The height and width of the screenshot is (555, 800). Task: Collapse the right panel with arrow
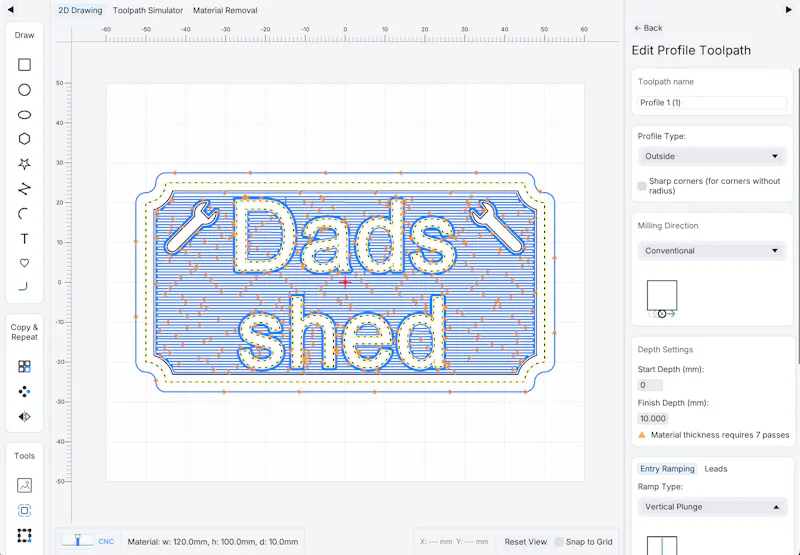[x=788, y=10]
